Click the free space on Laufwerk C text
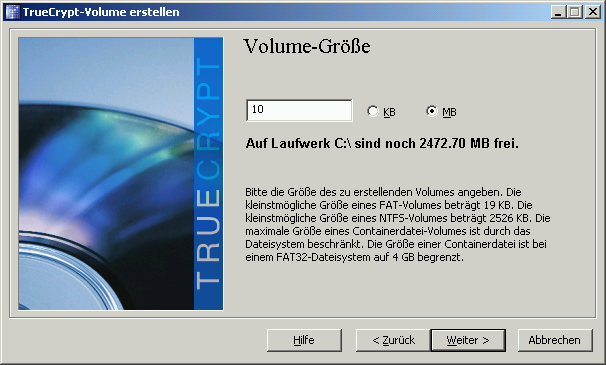The width and height of the screenshot is (606, 365). [x=382, y=144]
